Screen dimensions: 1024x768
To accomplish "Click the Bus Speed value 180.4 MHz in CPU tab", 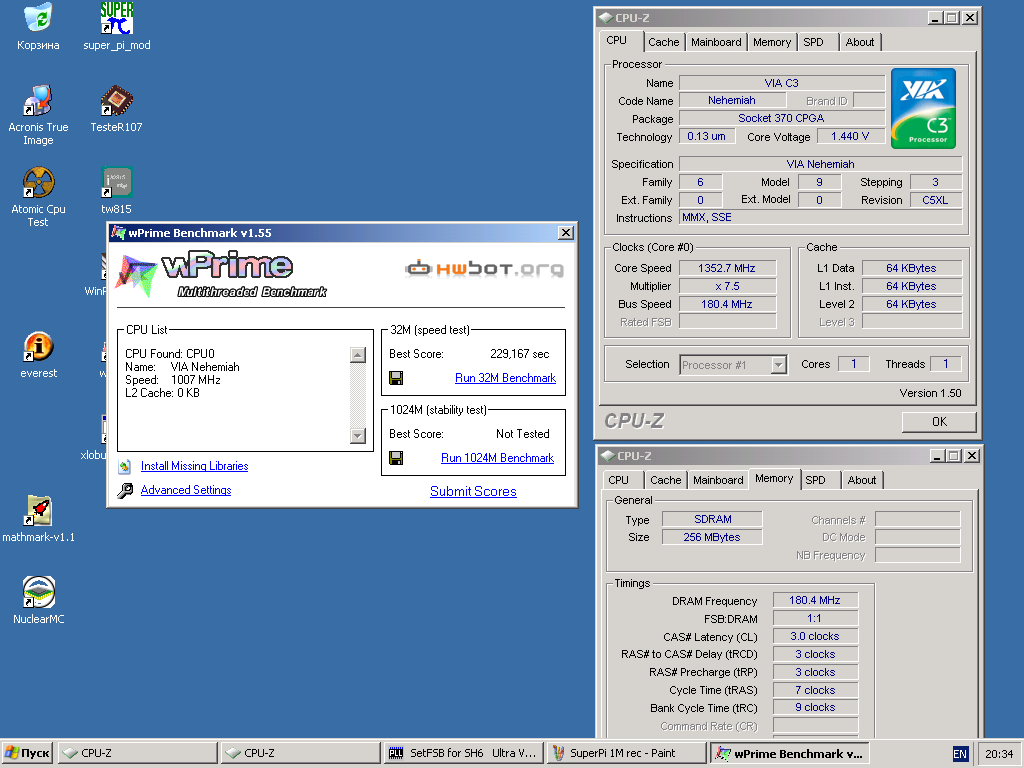I will pos(727,304).
